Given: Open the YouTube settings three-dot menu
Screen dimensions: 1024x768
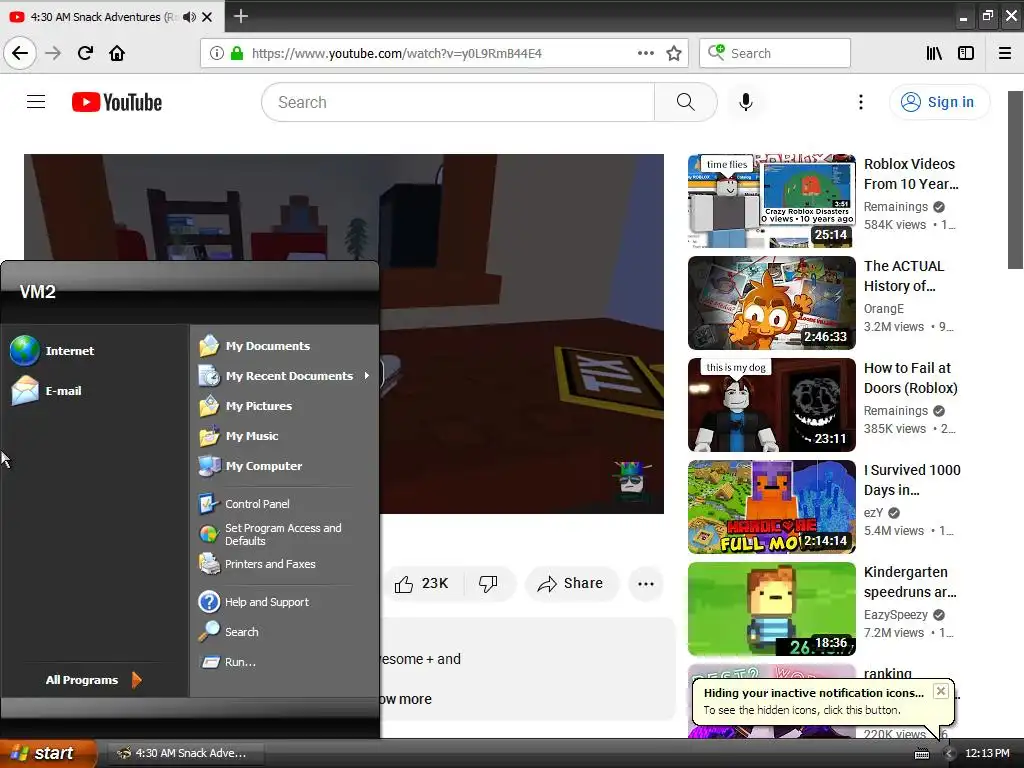Looking at the screenshot, I should (861, 102).
